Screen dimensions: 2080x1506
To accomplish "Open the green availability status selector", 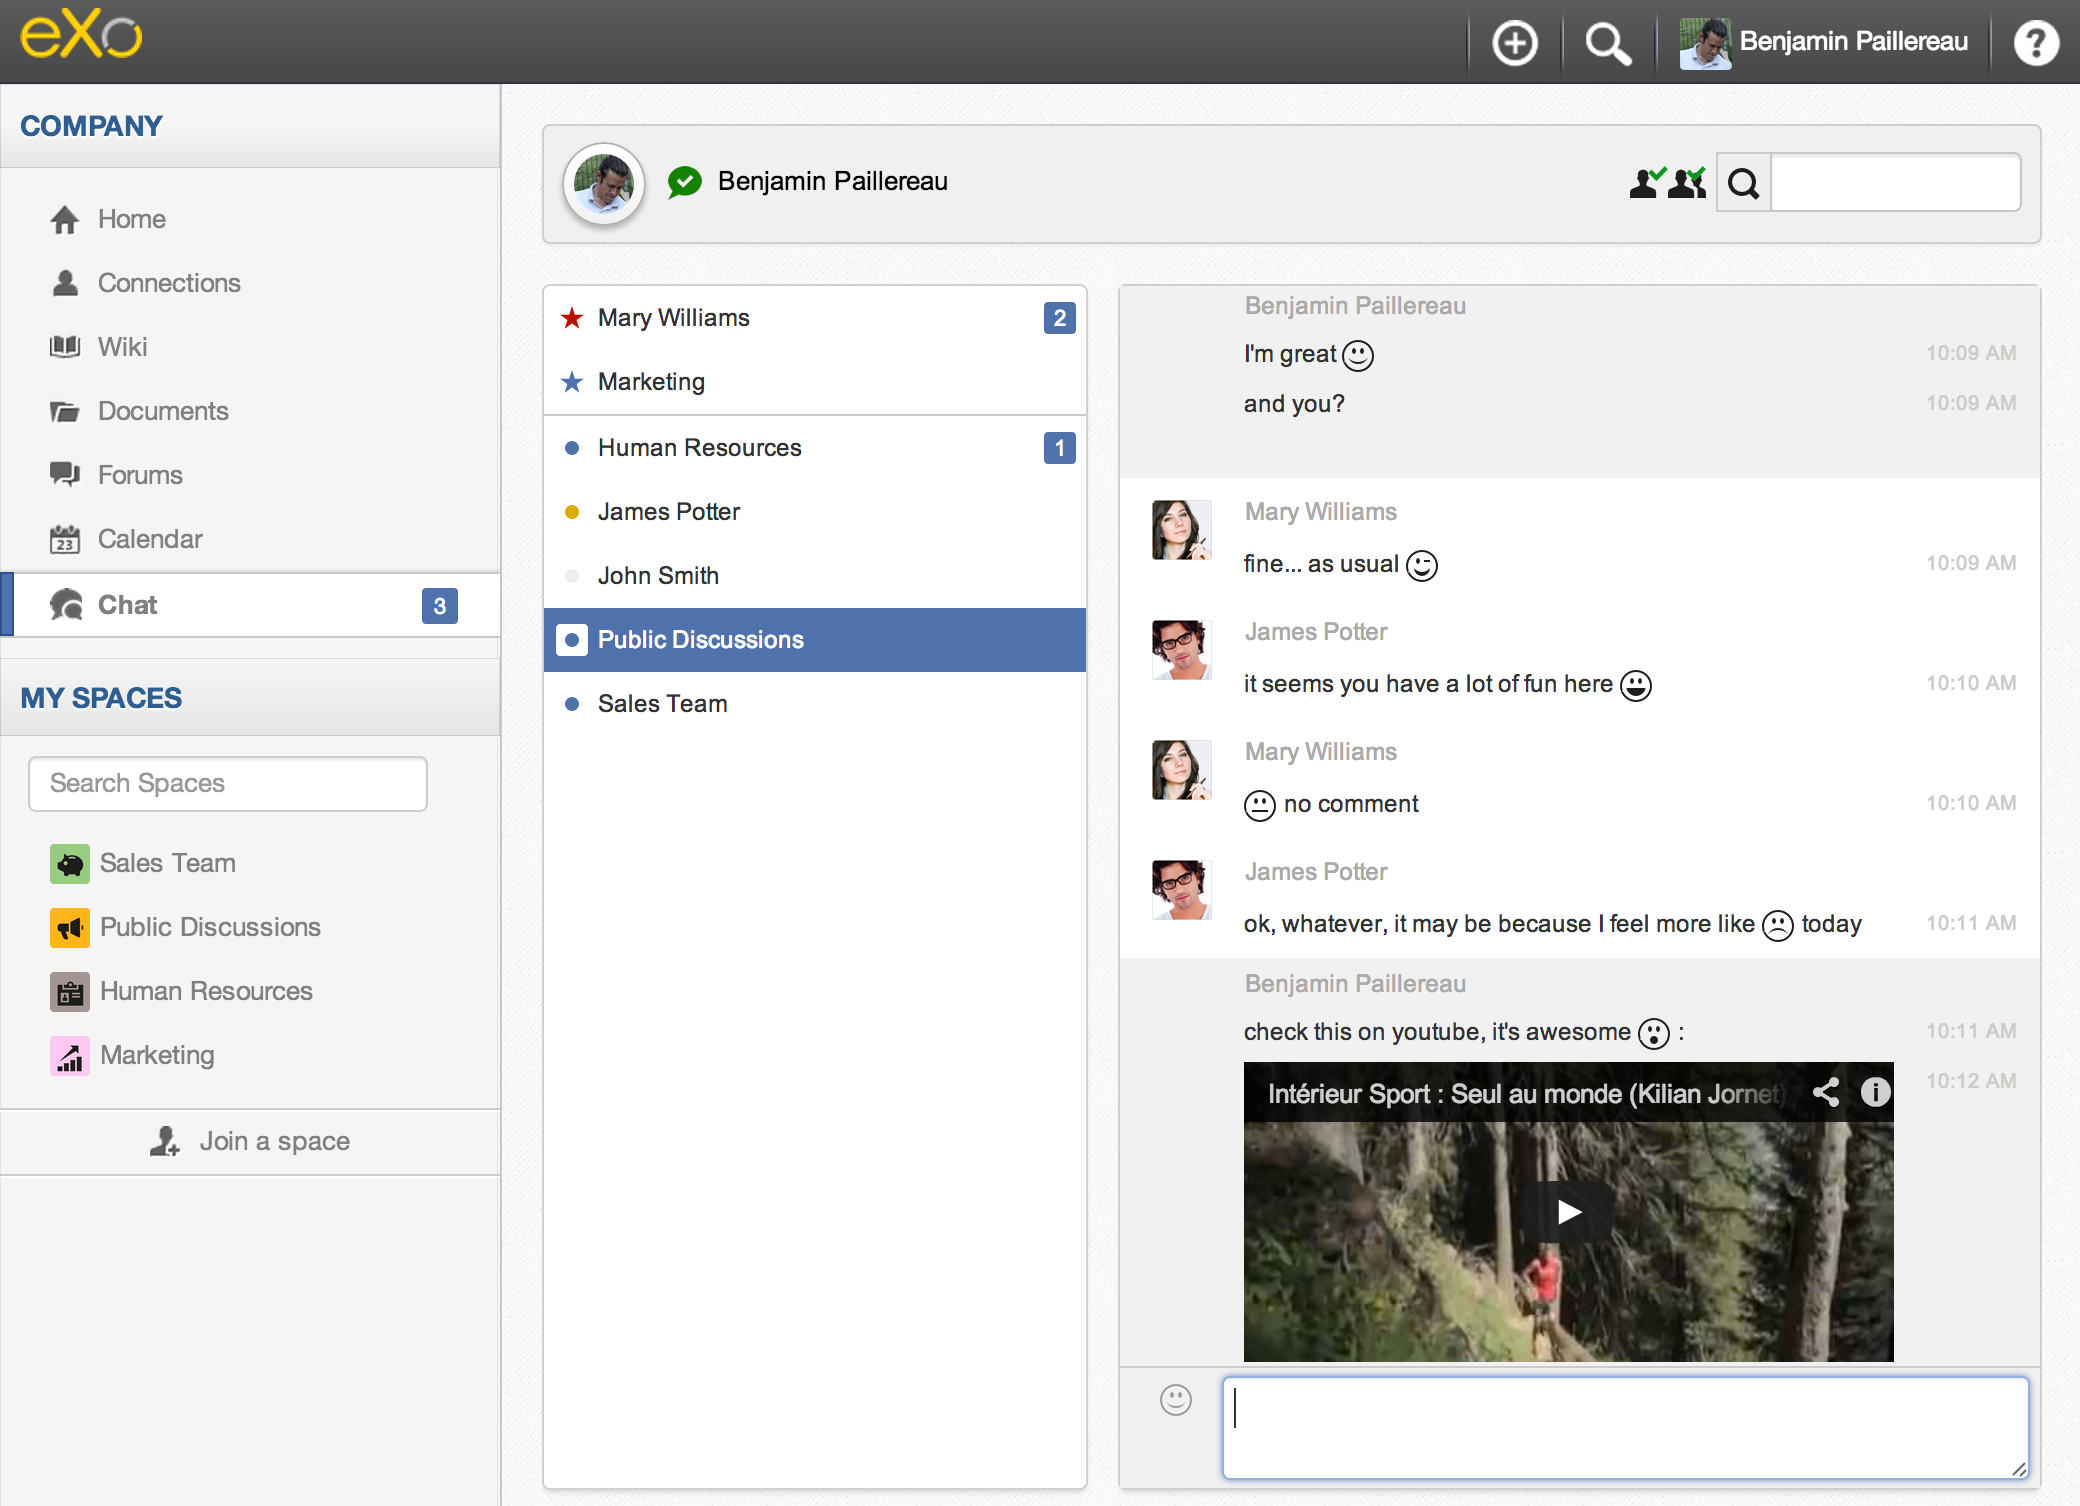I will (685, 182).
